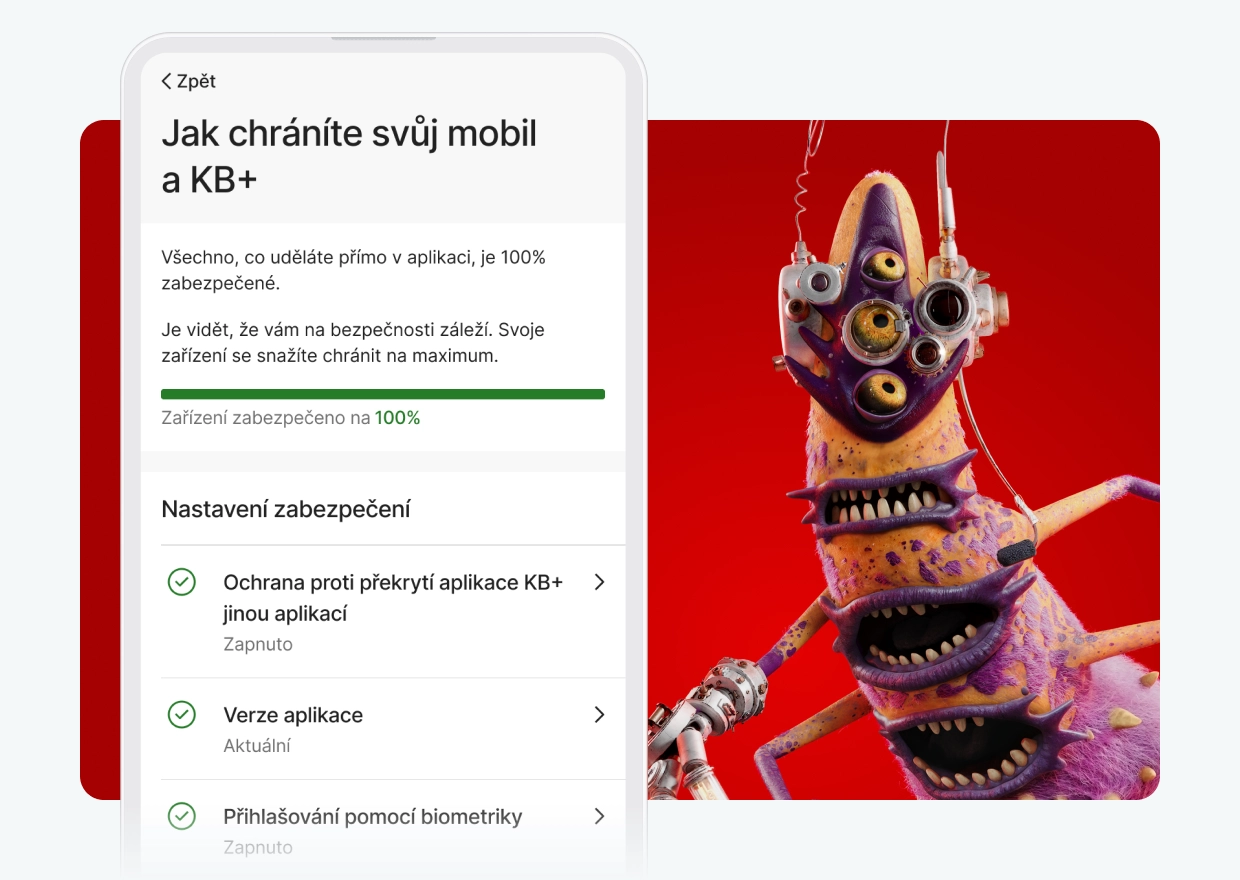Tap the green 100% security score text
Image resolution: width=1240 pixels, height=880 pixels.
pos(398,418)
